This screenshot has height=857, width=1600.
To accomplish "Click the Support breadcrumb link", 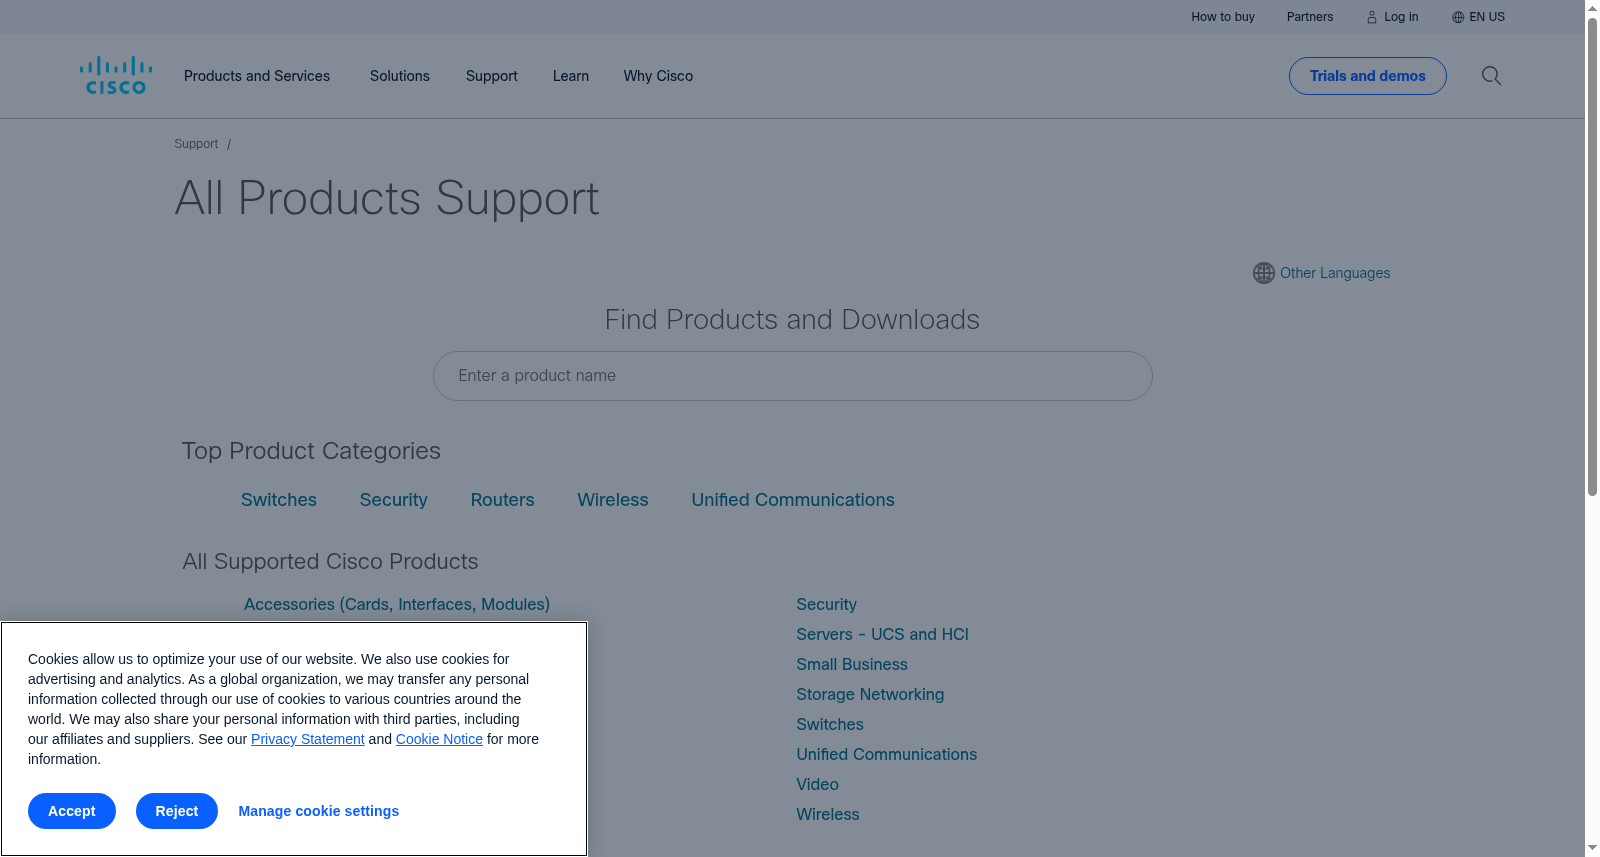I will pos(196,144).
